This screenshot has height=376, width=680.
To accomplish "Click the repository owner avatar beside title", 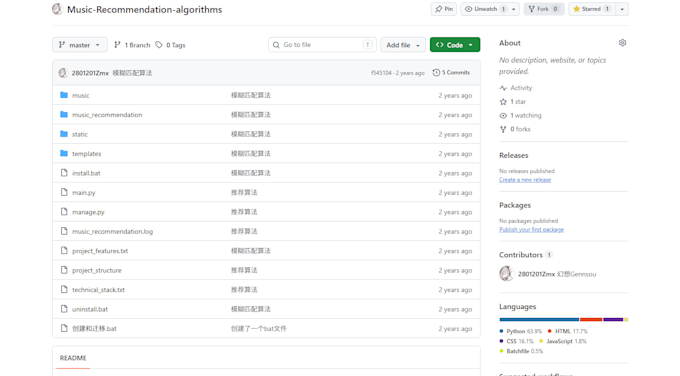I will click(57, 9).
